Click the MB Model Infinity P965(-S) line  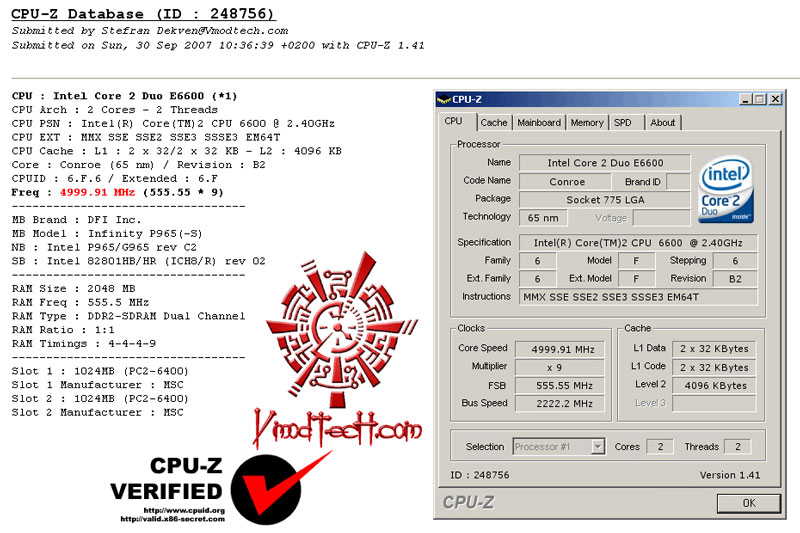(107, 234)
